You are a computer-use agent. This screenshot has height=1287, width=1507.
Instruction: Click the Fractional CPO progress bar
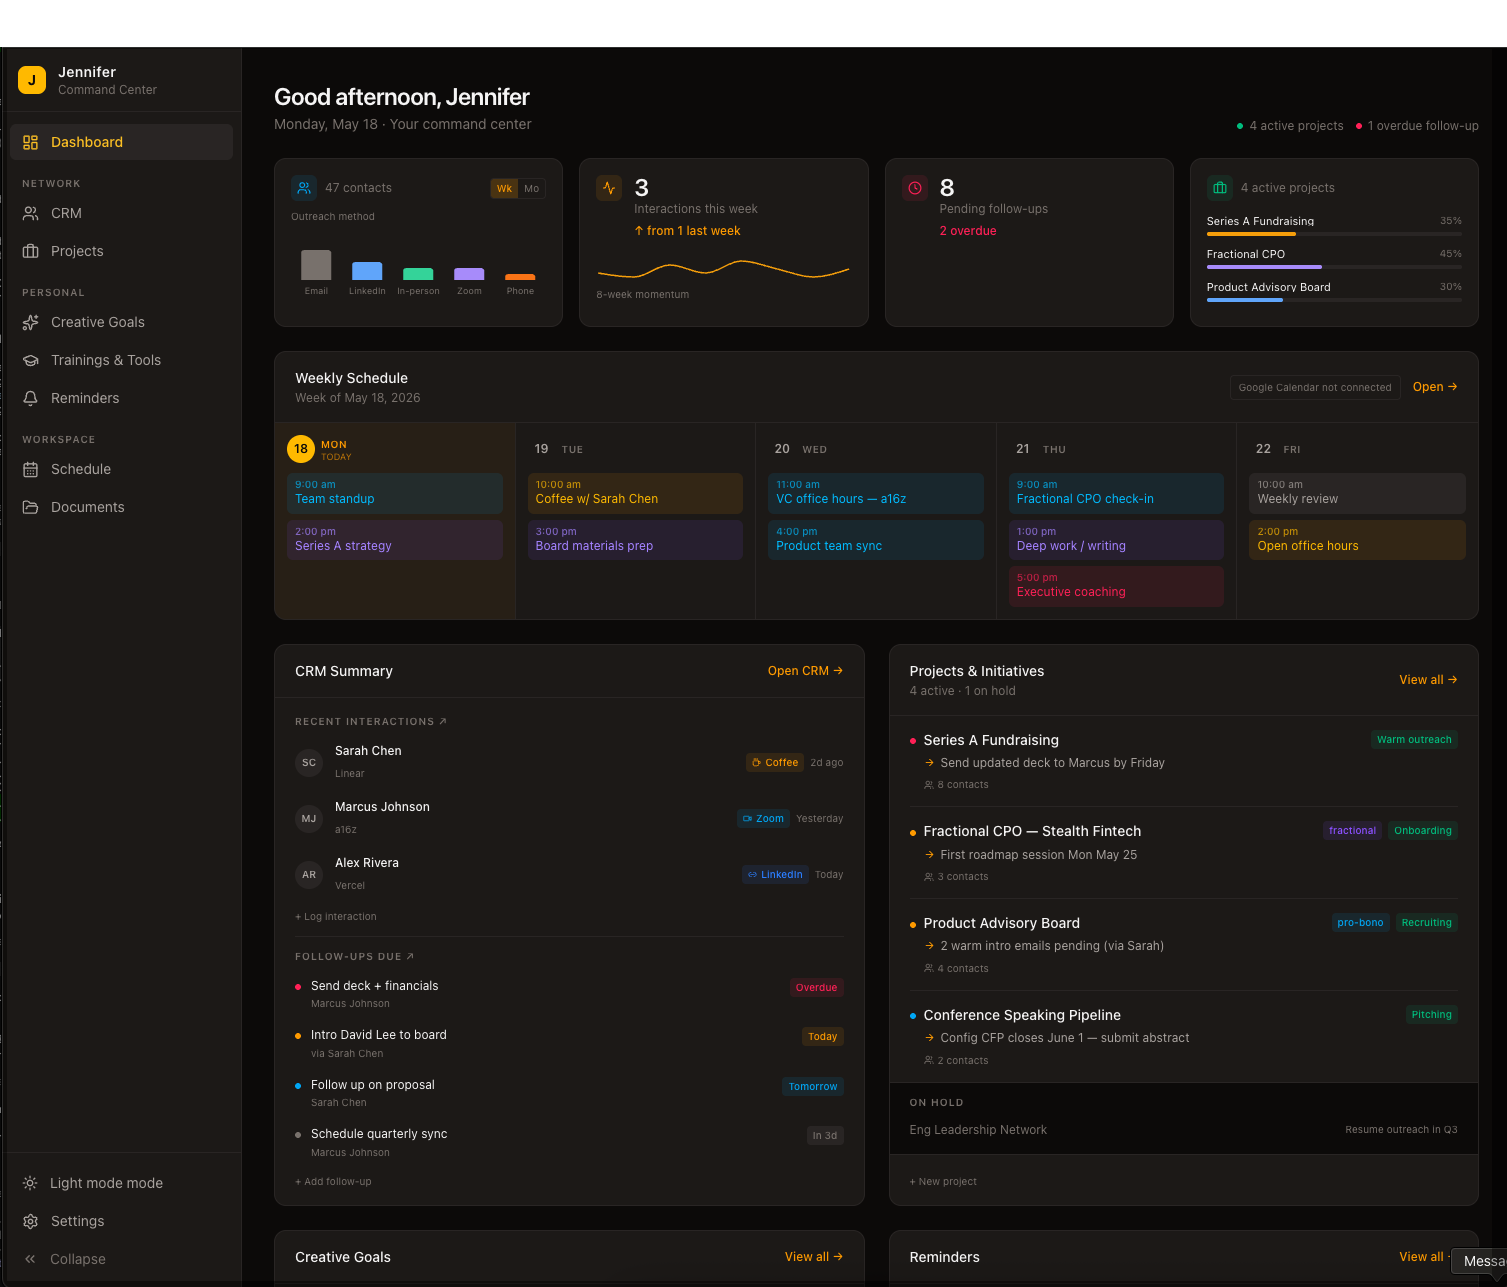[1334, 267]
